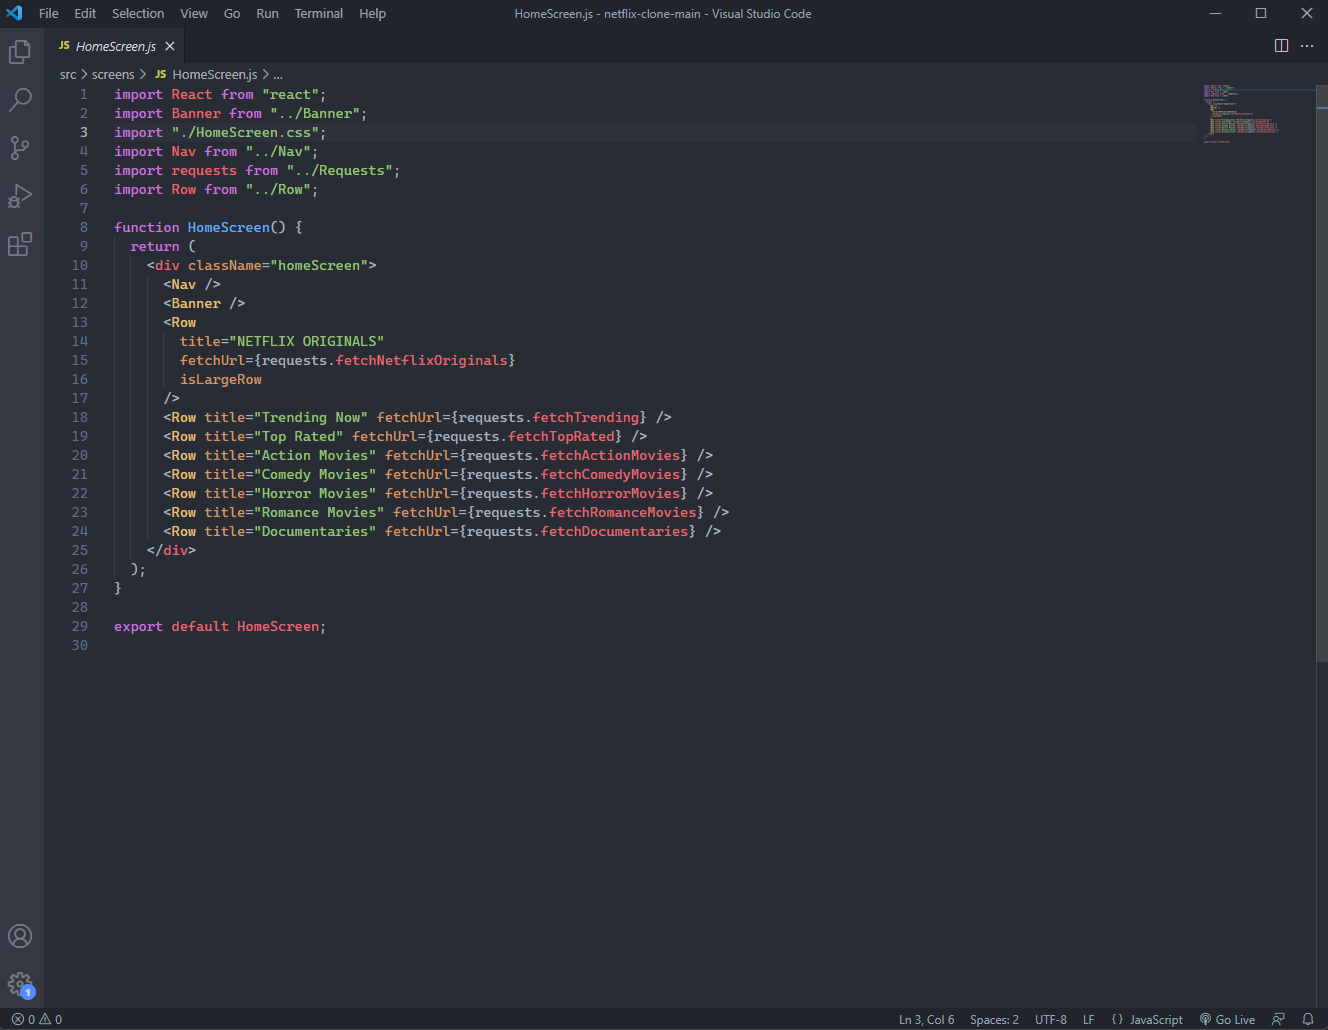1328x1030 pixels.
Task: Click the "Top Rated" title string
Action: (299, 436)
